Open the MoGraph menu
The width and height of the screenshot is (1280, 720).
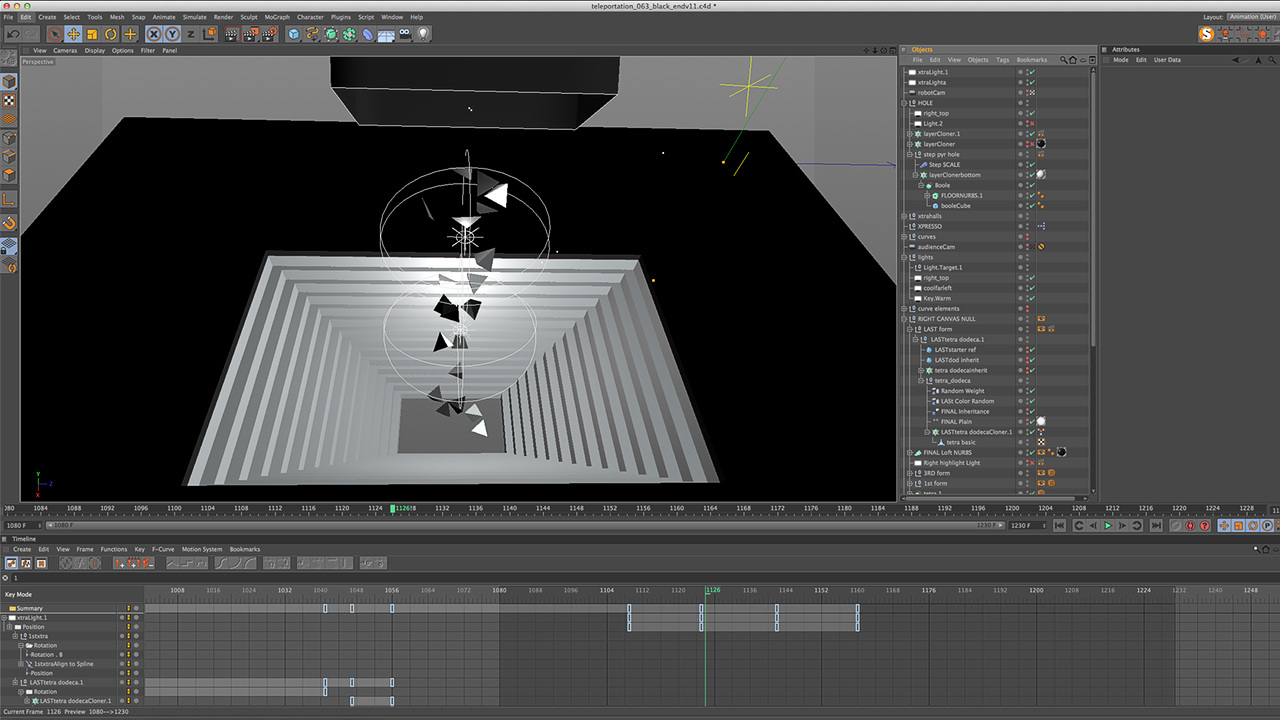pyautogui.click(x=277, y=17)
